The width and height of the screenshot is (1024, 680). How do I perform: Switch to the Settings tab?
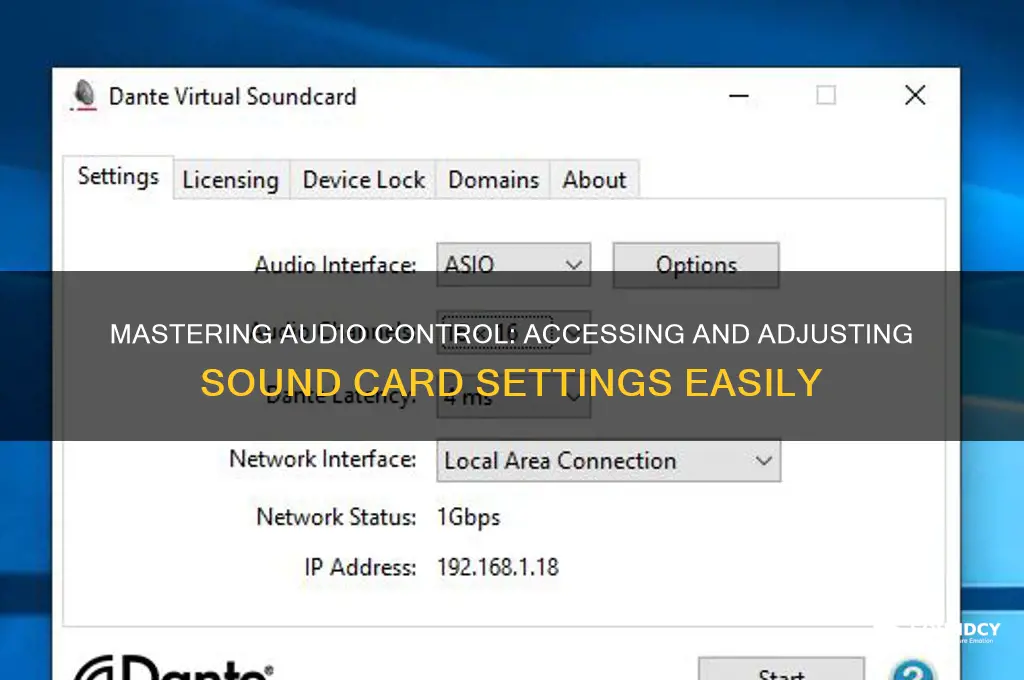pos(118,176)
